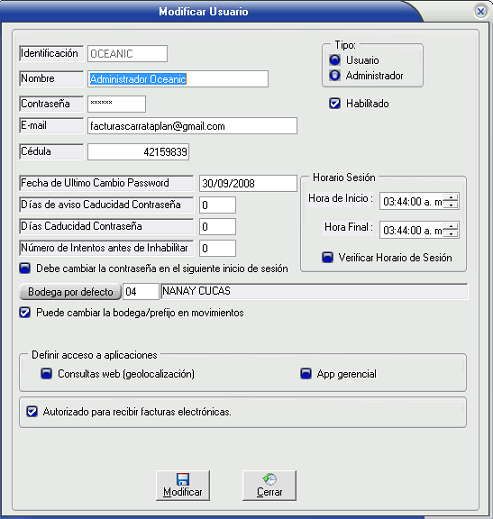493x519 pixels.
Task: Enable Verificar Horario de Sesión
Action: pyautogui.click(x=328, y=257)
